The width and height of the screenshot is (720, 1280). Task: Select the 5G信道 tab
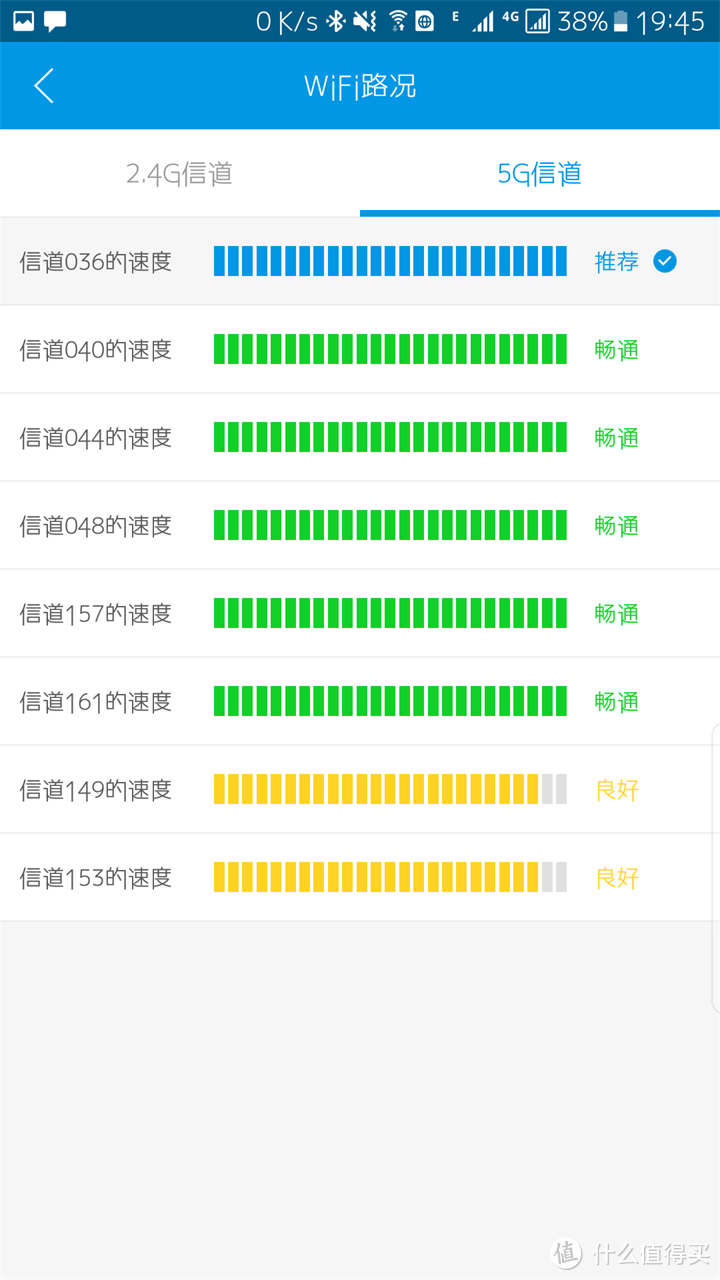click(540, 174)
